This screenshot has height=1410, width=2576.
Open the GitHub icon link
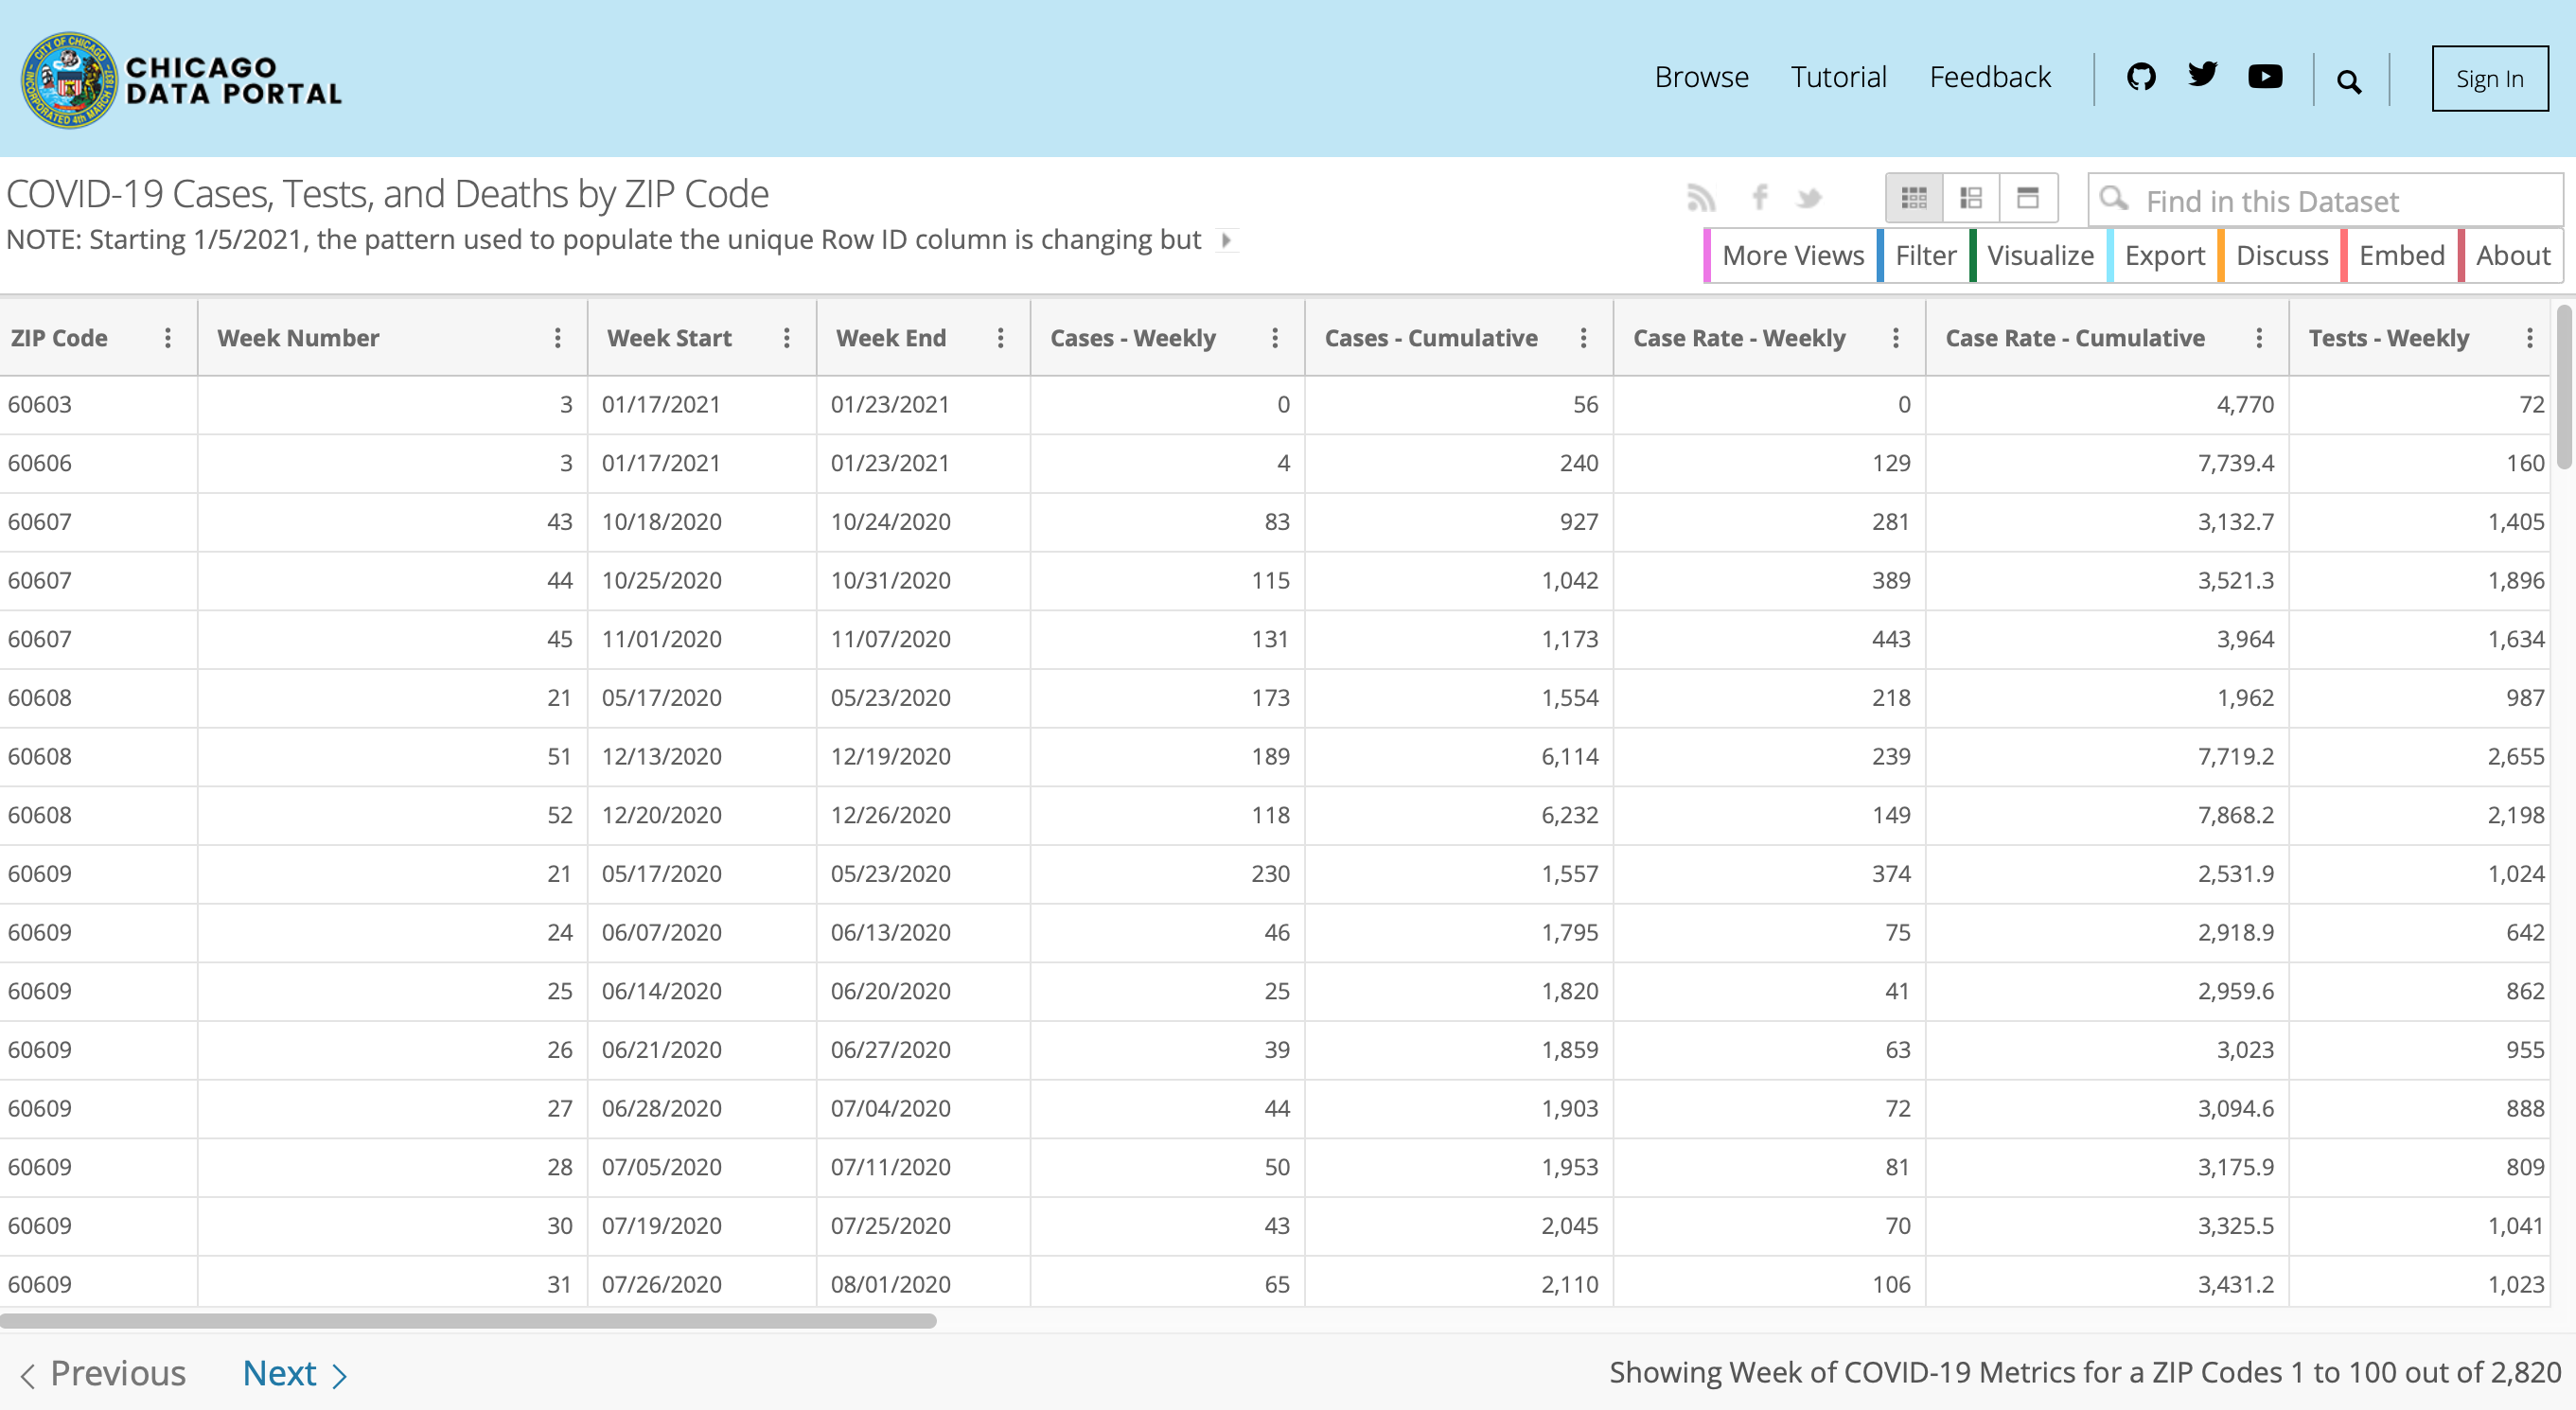[x=2140, y=77]
